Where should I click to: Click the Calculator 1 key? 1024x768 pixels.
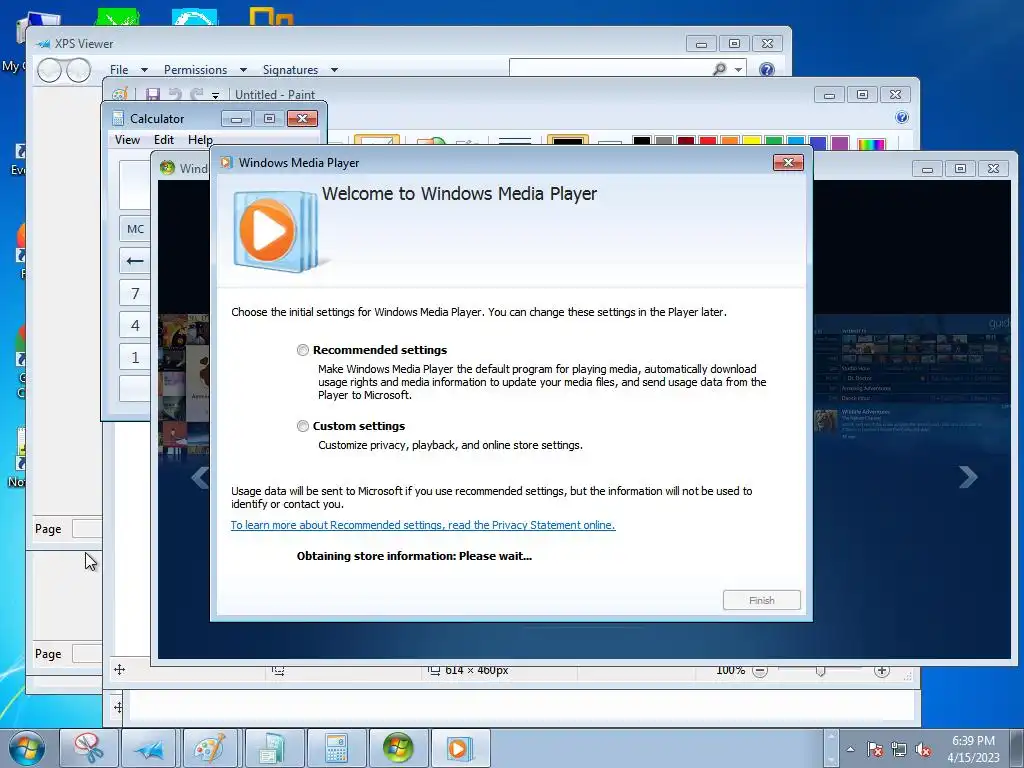(135, 357)
